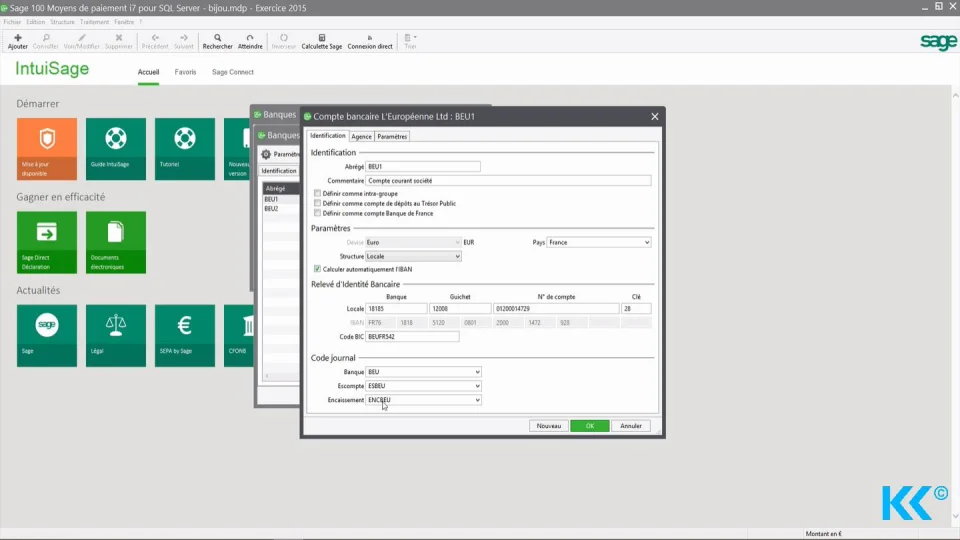Open the Documents électroniques tile
This screenshot has height=540, width=960.
coord(116,242)
